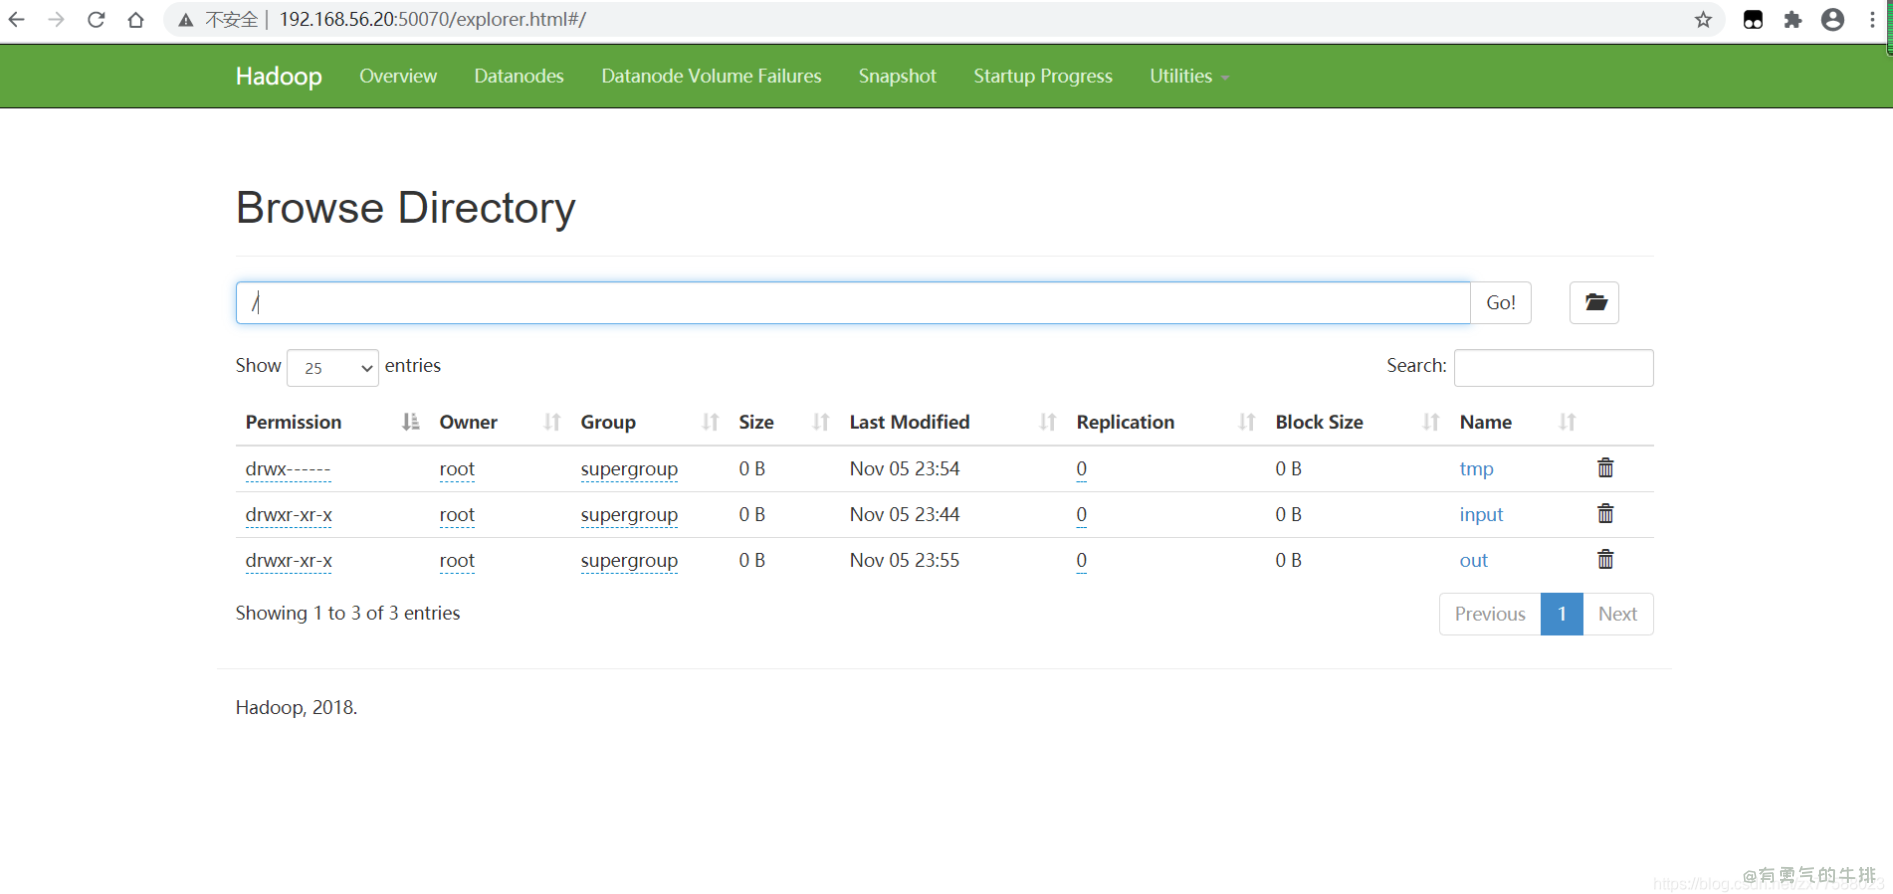Open Datanode Volume Failures in navbar

point(711,76)
